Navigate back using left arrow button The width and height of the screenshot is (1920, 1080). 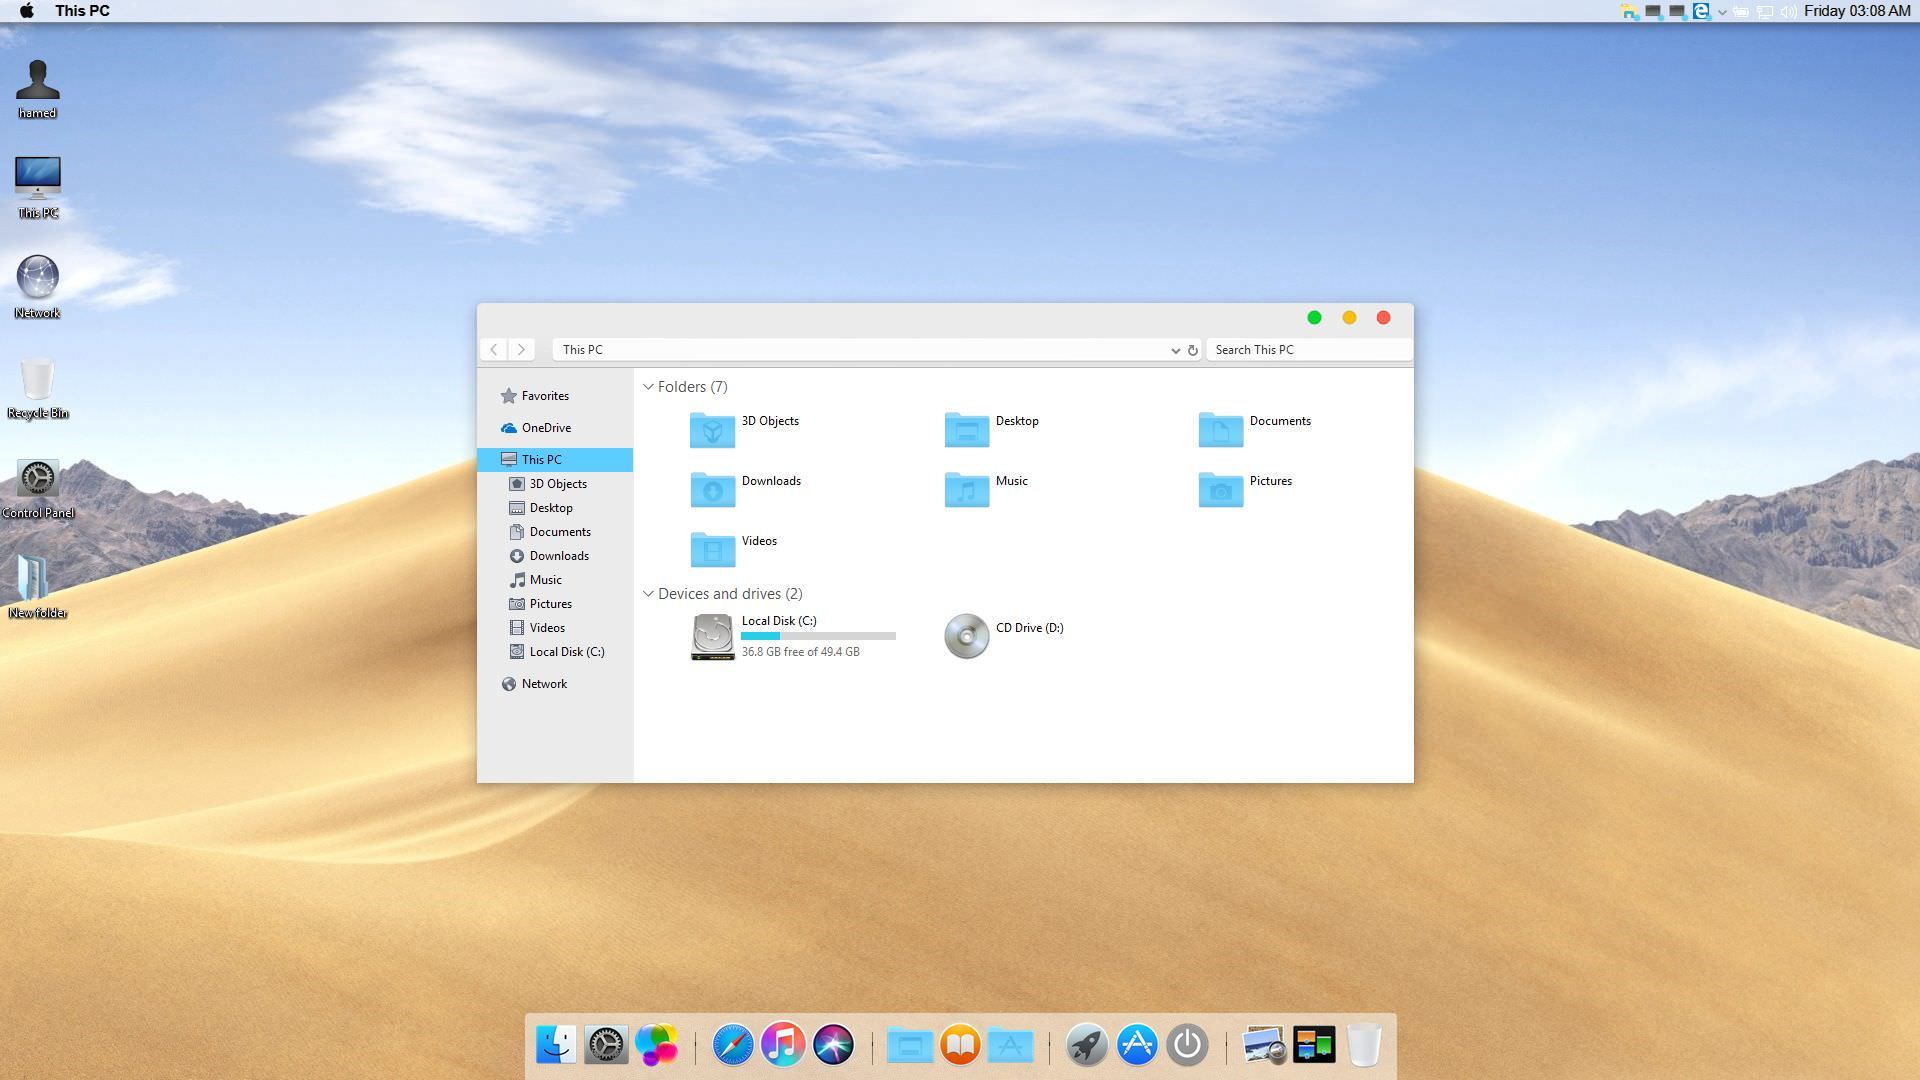495,348
